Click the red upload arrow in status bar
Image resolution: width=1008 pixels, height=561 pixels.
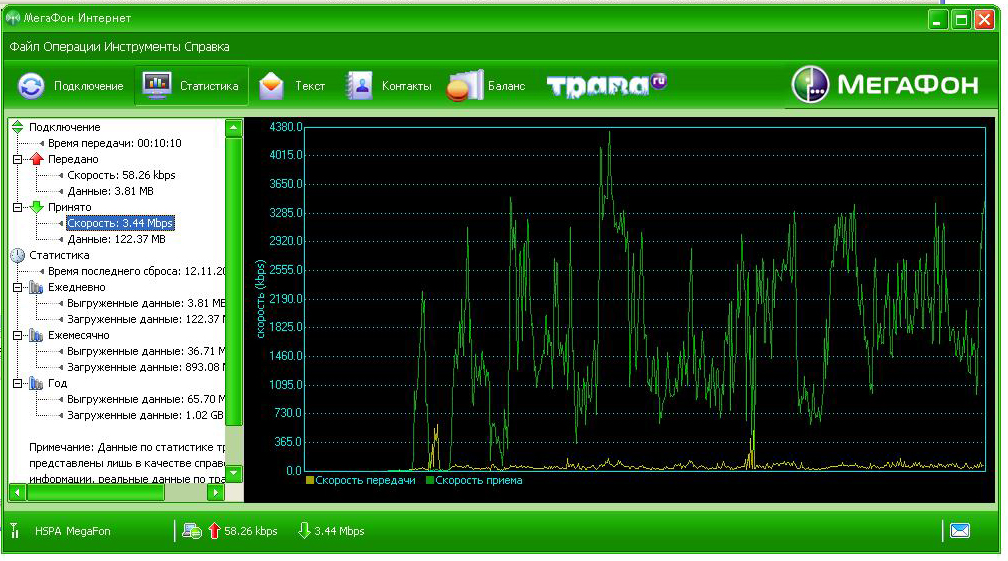pos(214,531)
